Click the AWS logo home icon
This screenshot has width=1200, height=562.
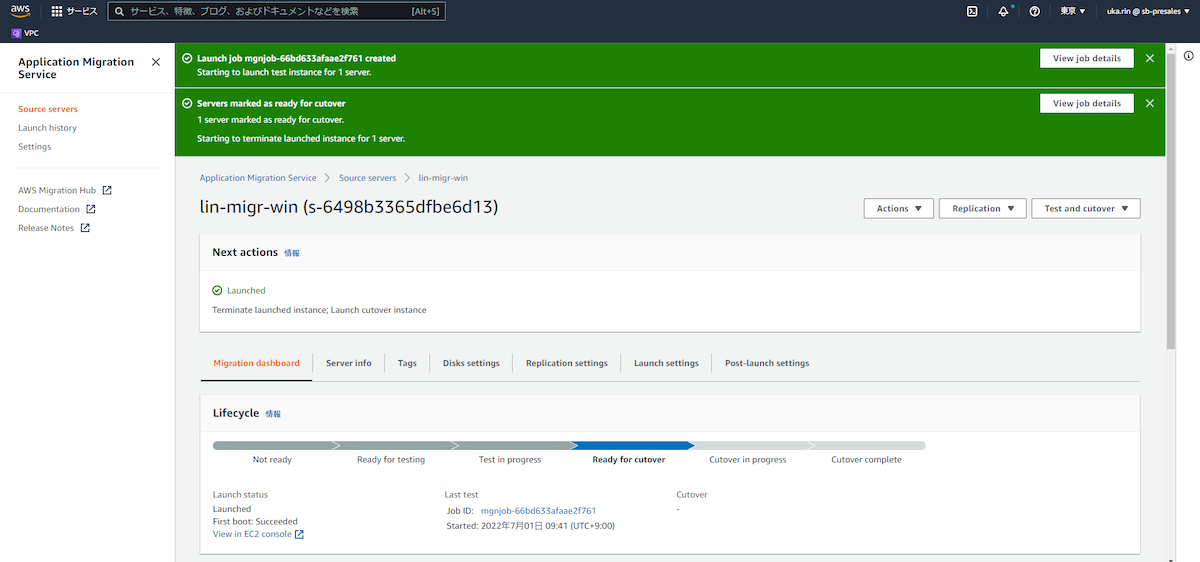tap(21, 11)
